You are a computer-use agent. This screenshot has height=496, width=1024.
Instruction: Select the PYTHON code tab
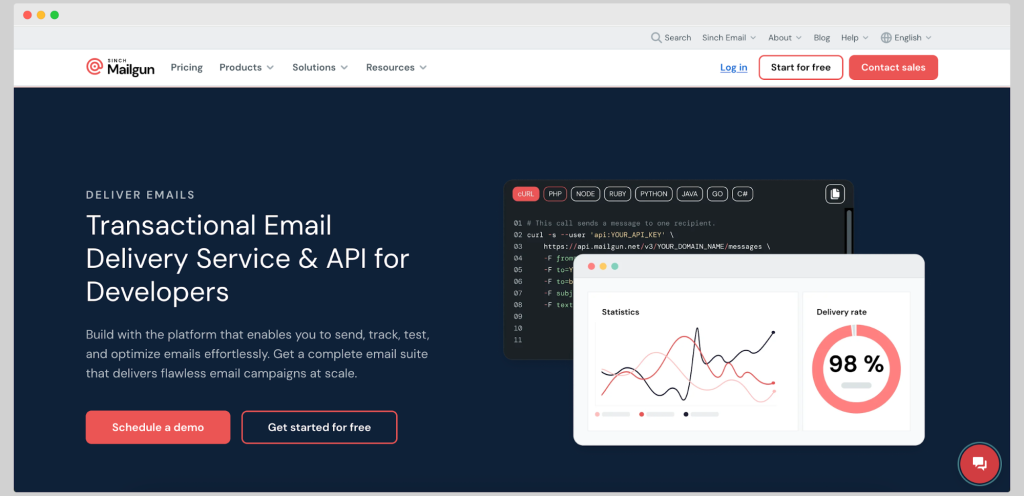coord(654,194)
